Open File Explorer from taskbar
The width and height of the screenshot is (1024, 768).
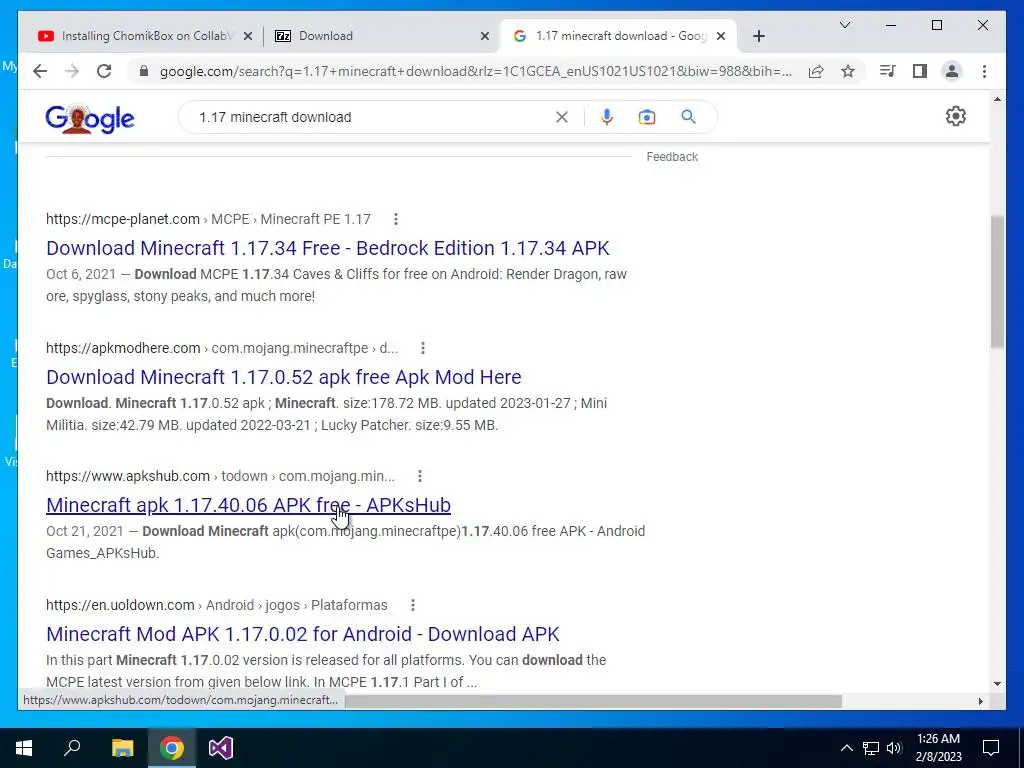point(122,748)
